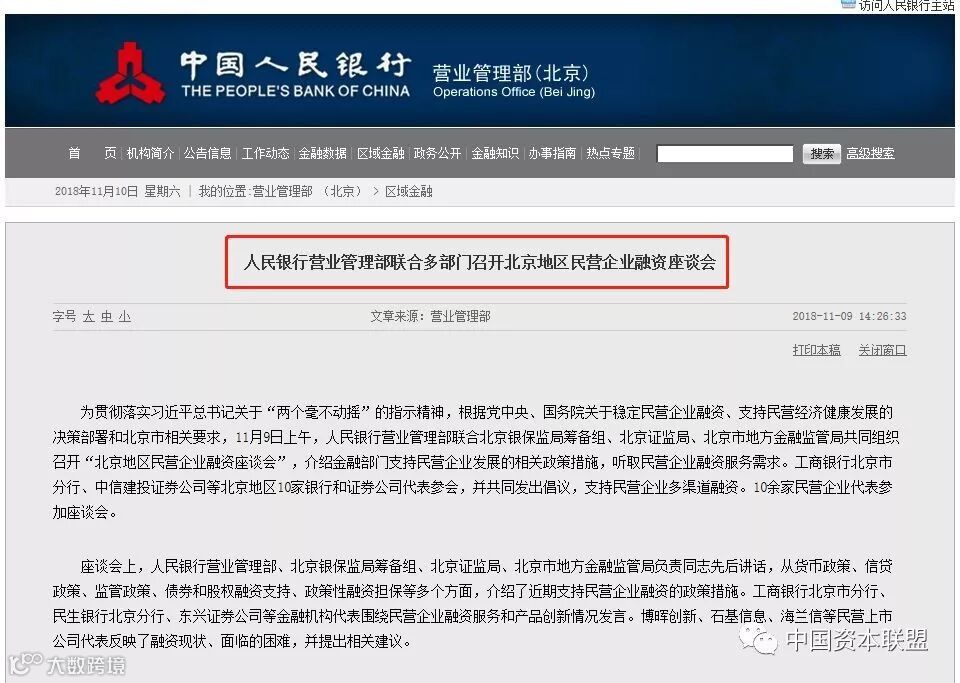Open the 首页 home menu item
Image resolution: width=960 pixels, height=683 pixels.
click(92, 153)
